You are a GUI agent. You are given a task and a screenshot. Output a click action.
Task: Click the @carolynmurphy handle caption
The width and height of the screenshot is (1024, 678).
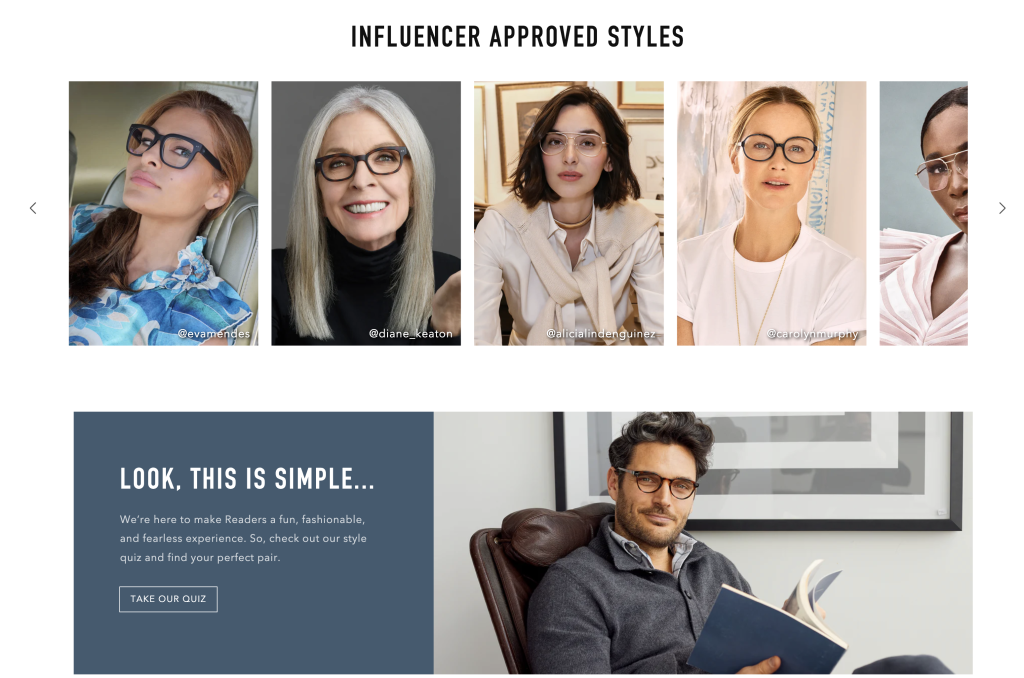point(812,334)
